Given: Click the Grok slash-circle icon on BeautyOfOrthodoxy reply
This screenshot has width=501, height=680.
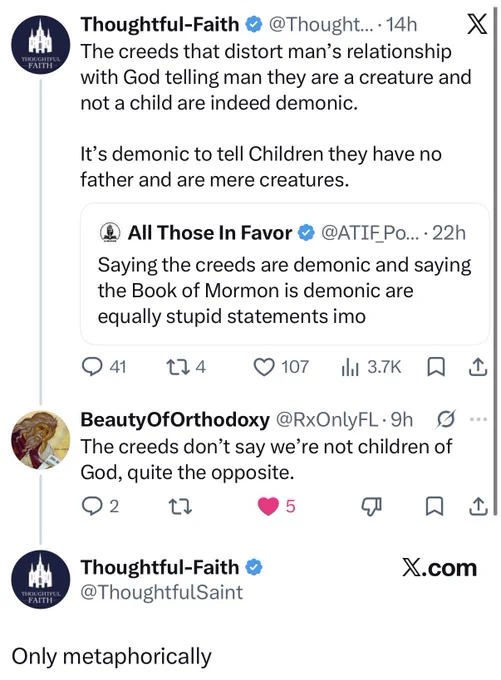Looking at the screenshot, I should [445, 419].
